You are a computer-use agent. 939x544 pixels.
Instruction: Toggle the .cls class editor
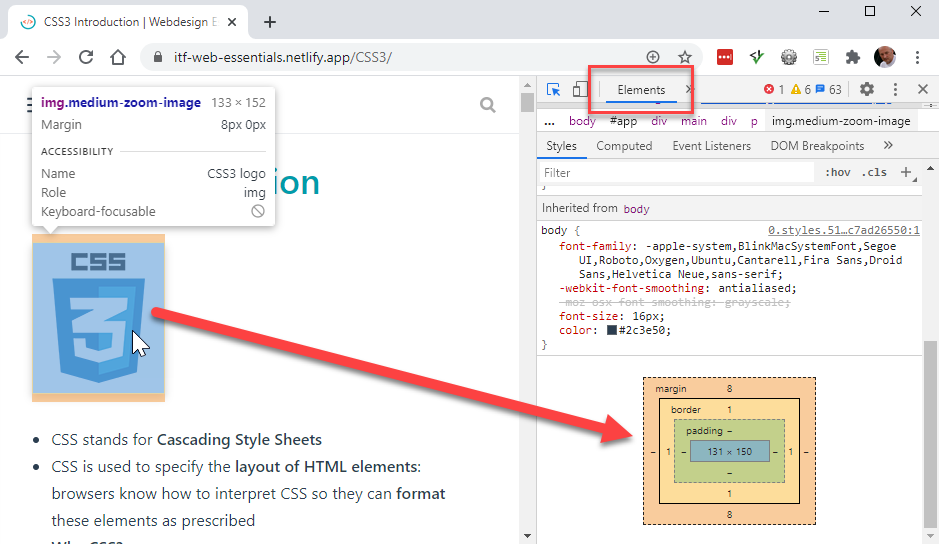874,173
